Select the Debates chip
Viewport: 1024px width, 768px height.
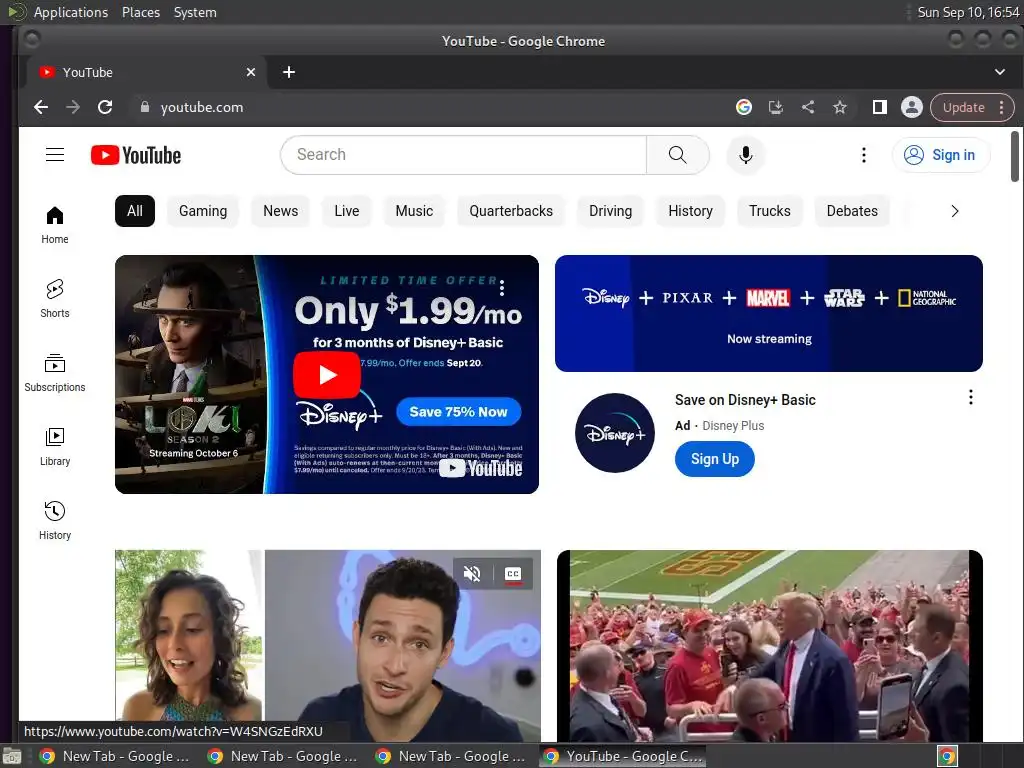click(852, 211)
